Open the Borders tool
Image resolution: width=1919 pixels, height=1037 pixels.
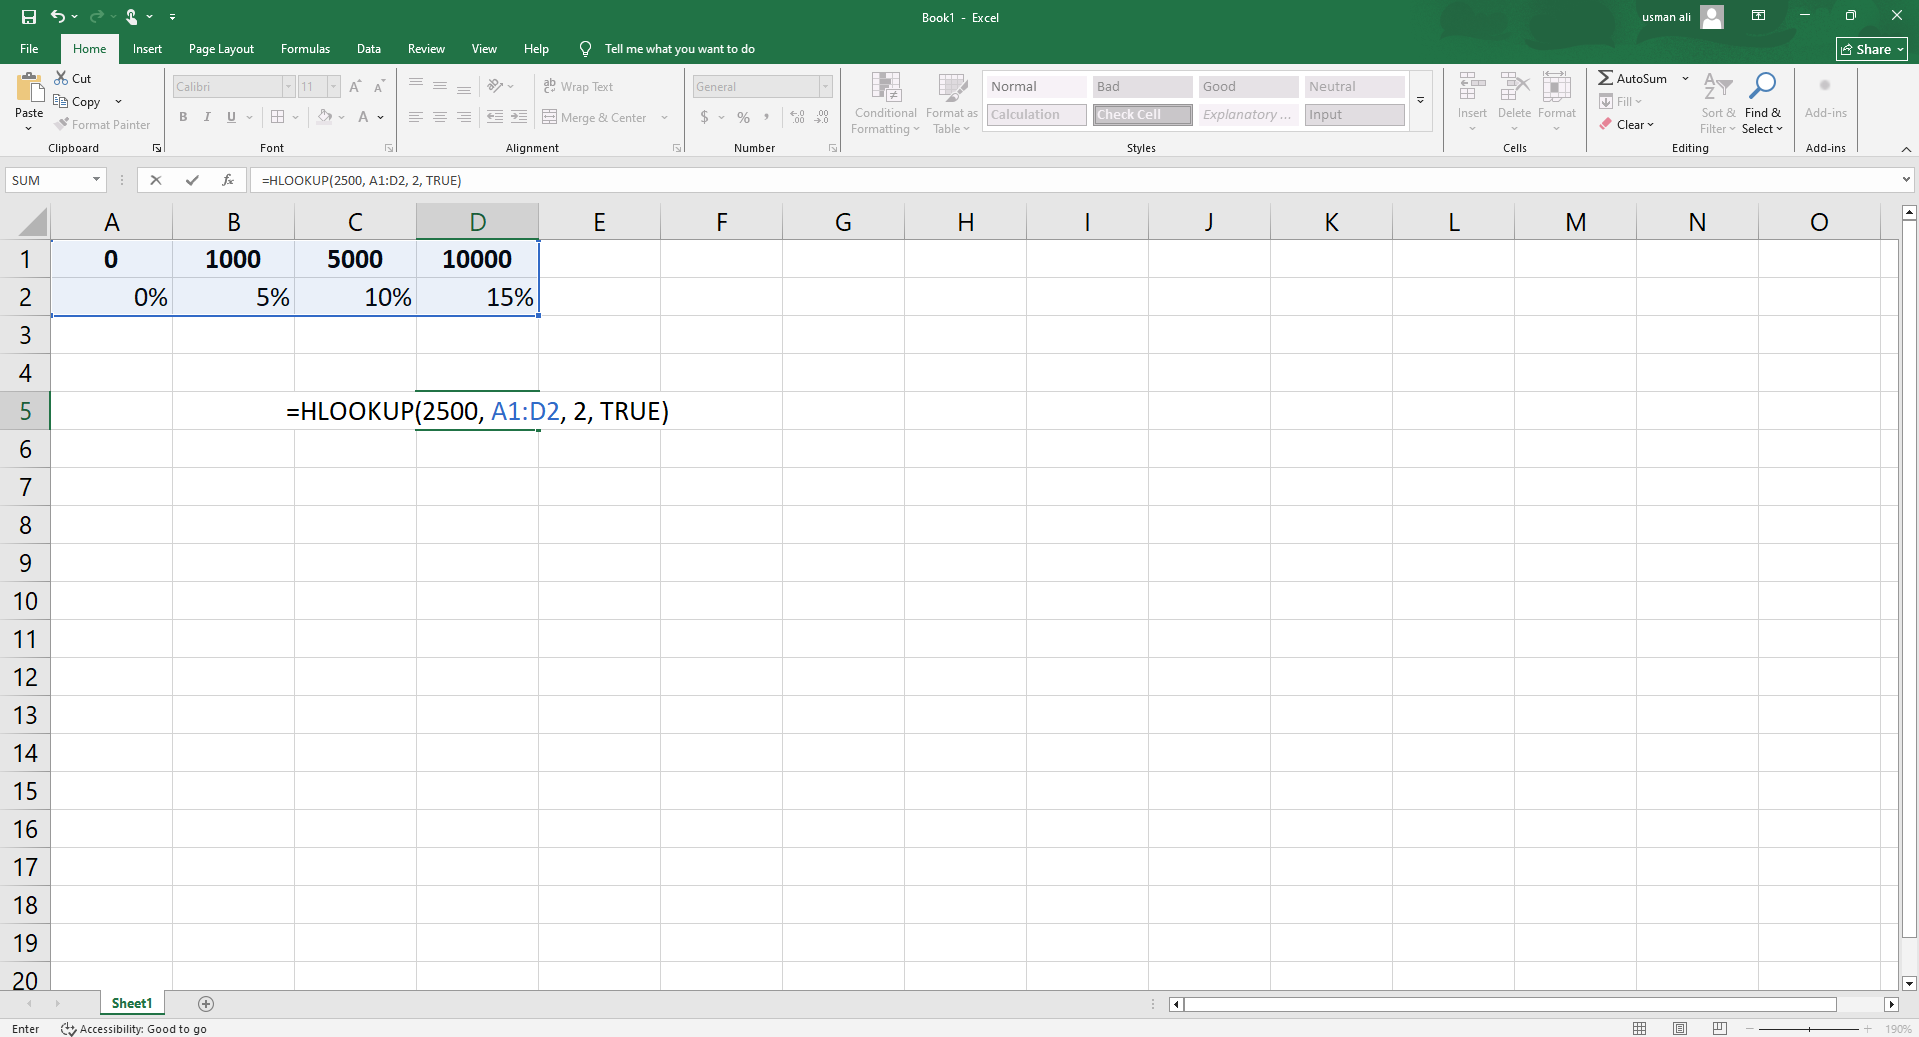[x=278, y=117]
